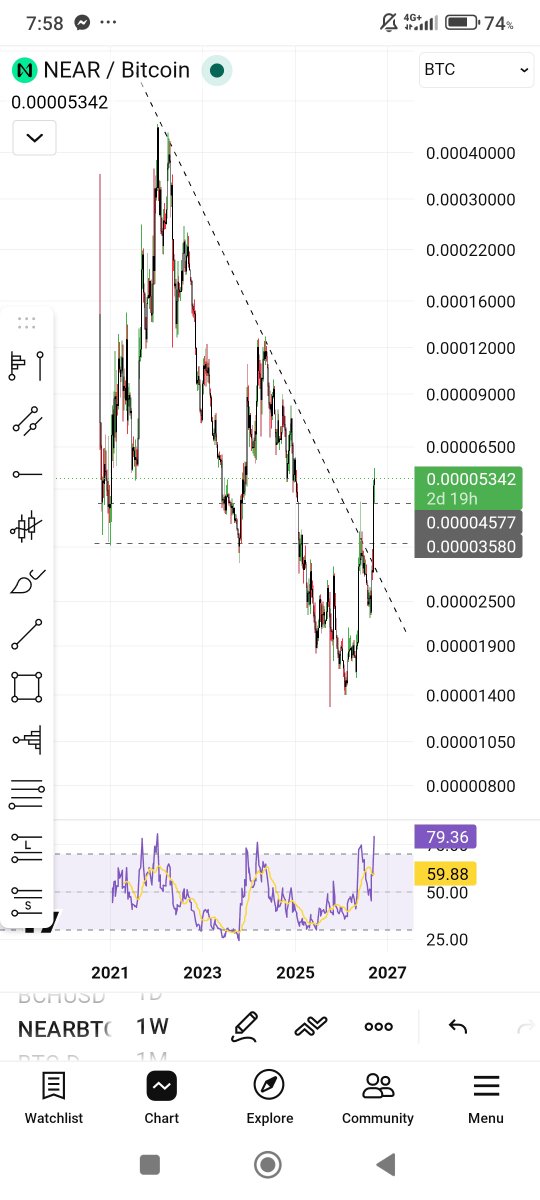Open the three-dots more options

tap(378, 1026)
